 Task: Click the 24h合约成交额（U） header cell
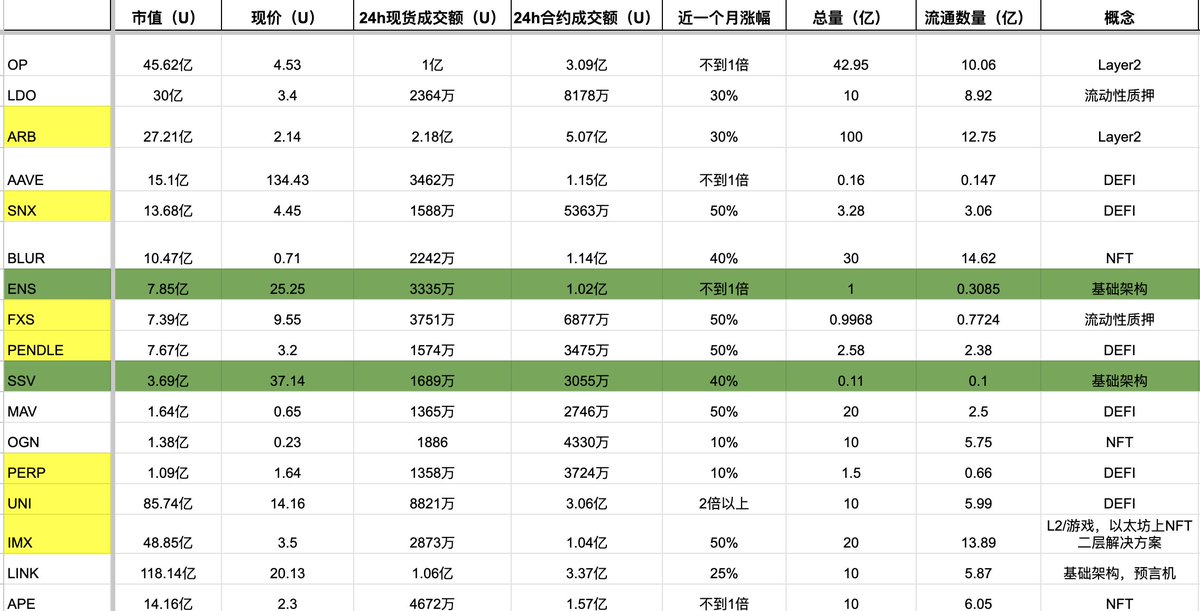coord(586,17)
